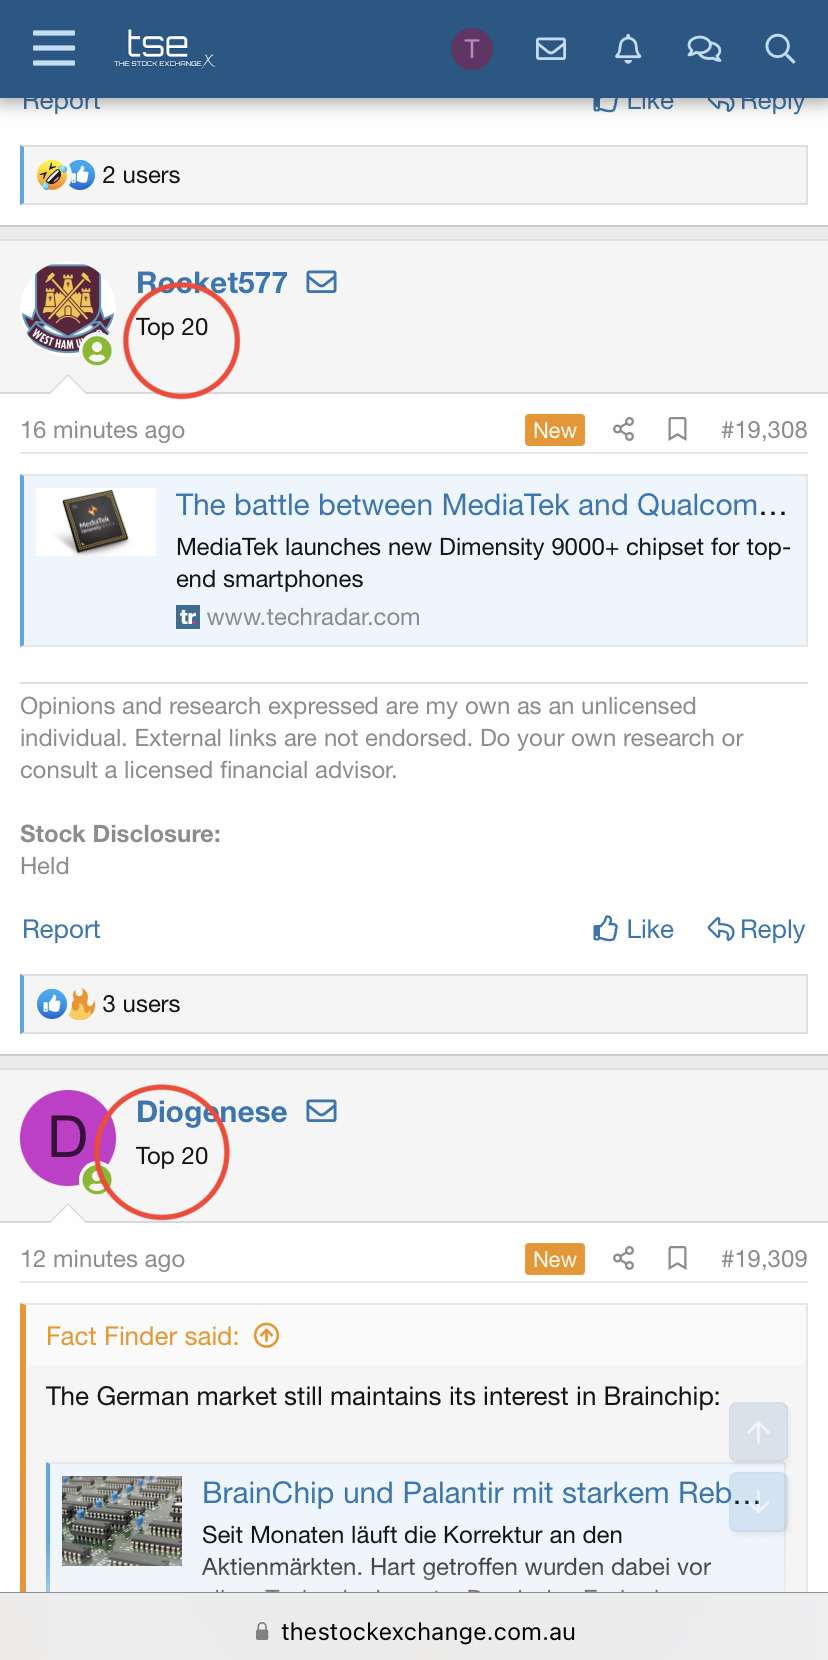The height and width of the screenshot is (1660, 828).
Task: Open the MediaTek and Qualcomm article link
Action: (x=481, y=506)
